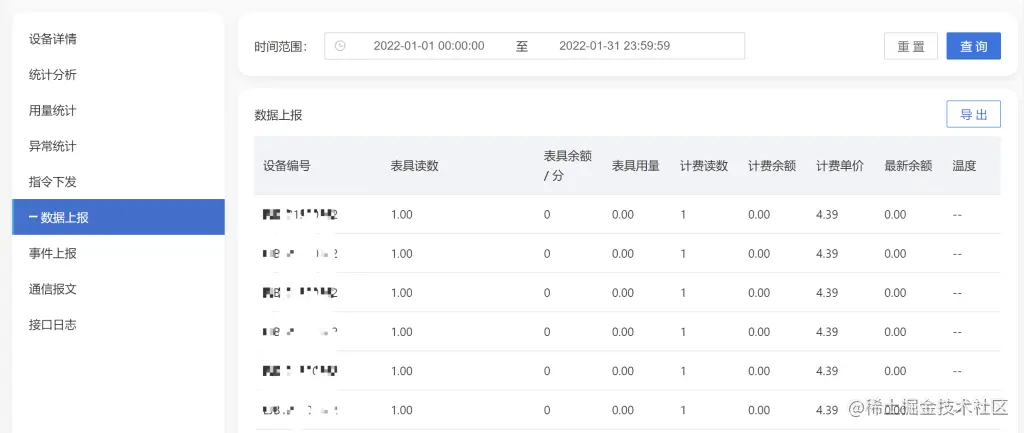Click the 温度 column header
This screenshot has width=1024, height=433.
tap(964, 166)
